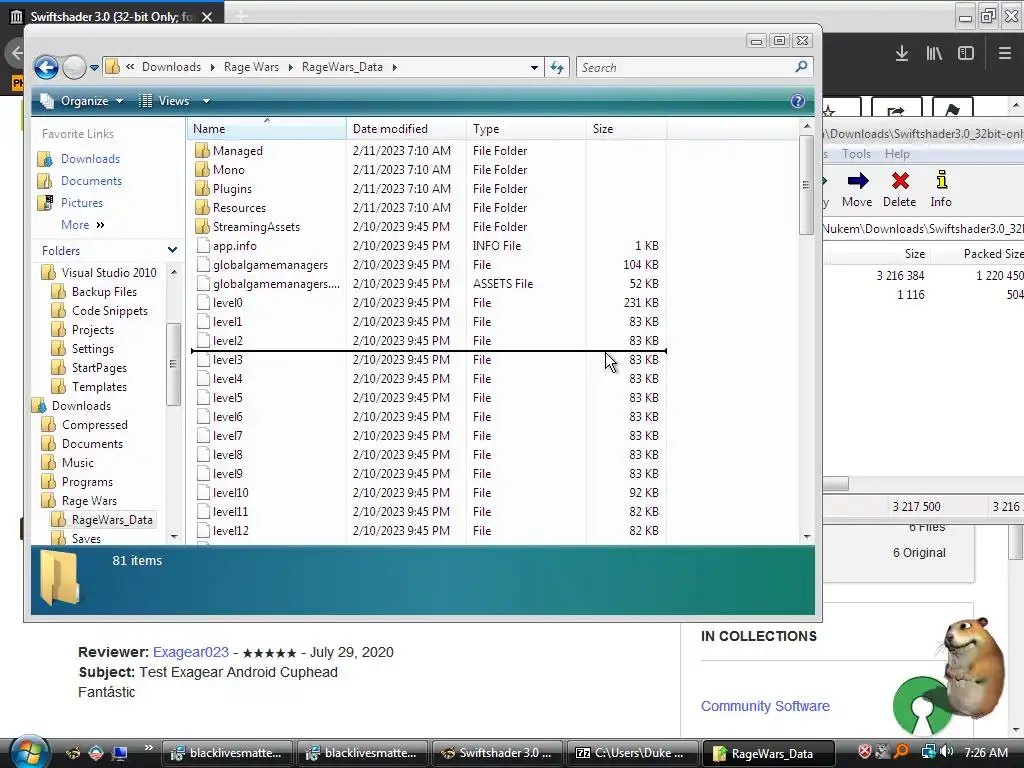Open Community Software collection link
The height and width of the screenshot is (768, 1024).
tap(765, 706)
